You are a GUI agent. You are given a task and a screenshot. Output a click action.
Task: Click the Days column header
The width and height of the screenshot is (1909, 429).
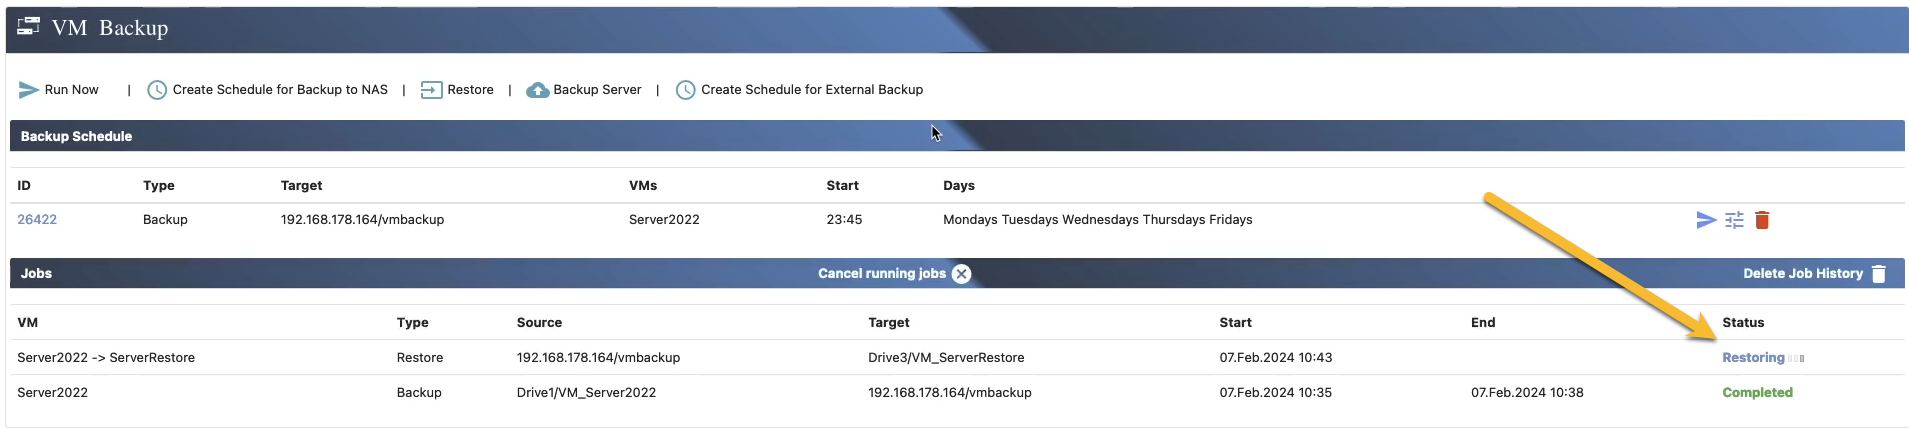958,186
